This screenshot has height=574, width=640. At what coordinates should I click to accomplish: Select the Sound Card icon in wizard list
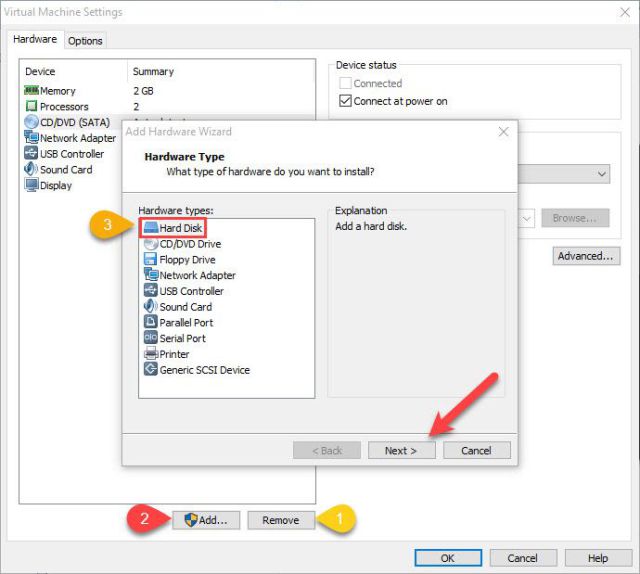(x=150, y=306)
